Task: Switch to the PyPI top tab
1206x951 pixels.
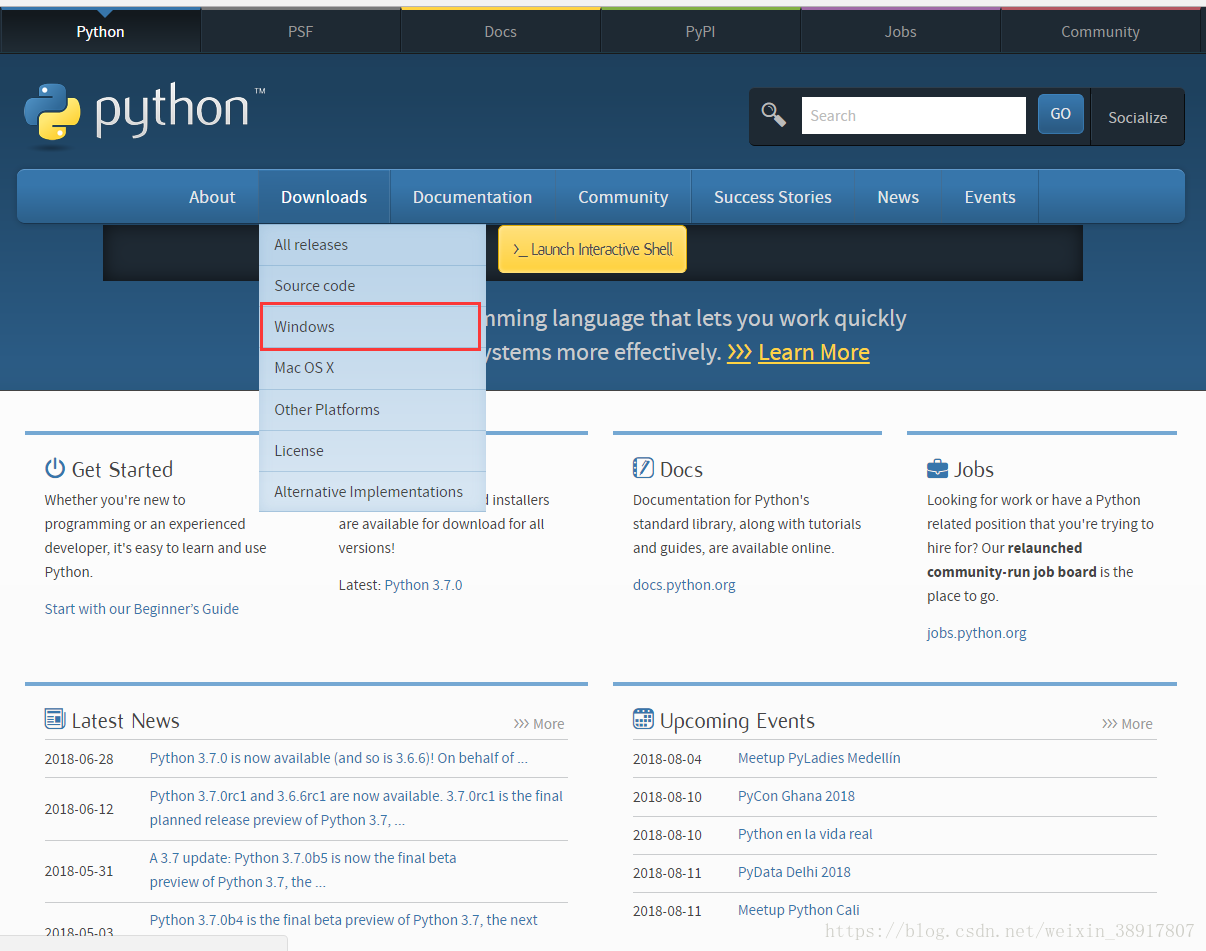Action: click(700, 31)
